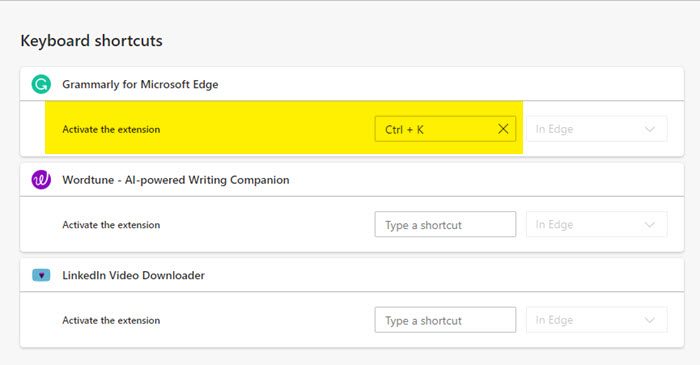
Task: Click Wordtune's Activate the extension label
Action: click(x=111, y=225)
